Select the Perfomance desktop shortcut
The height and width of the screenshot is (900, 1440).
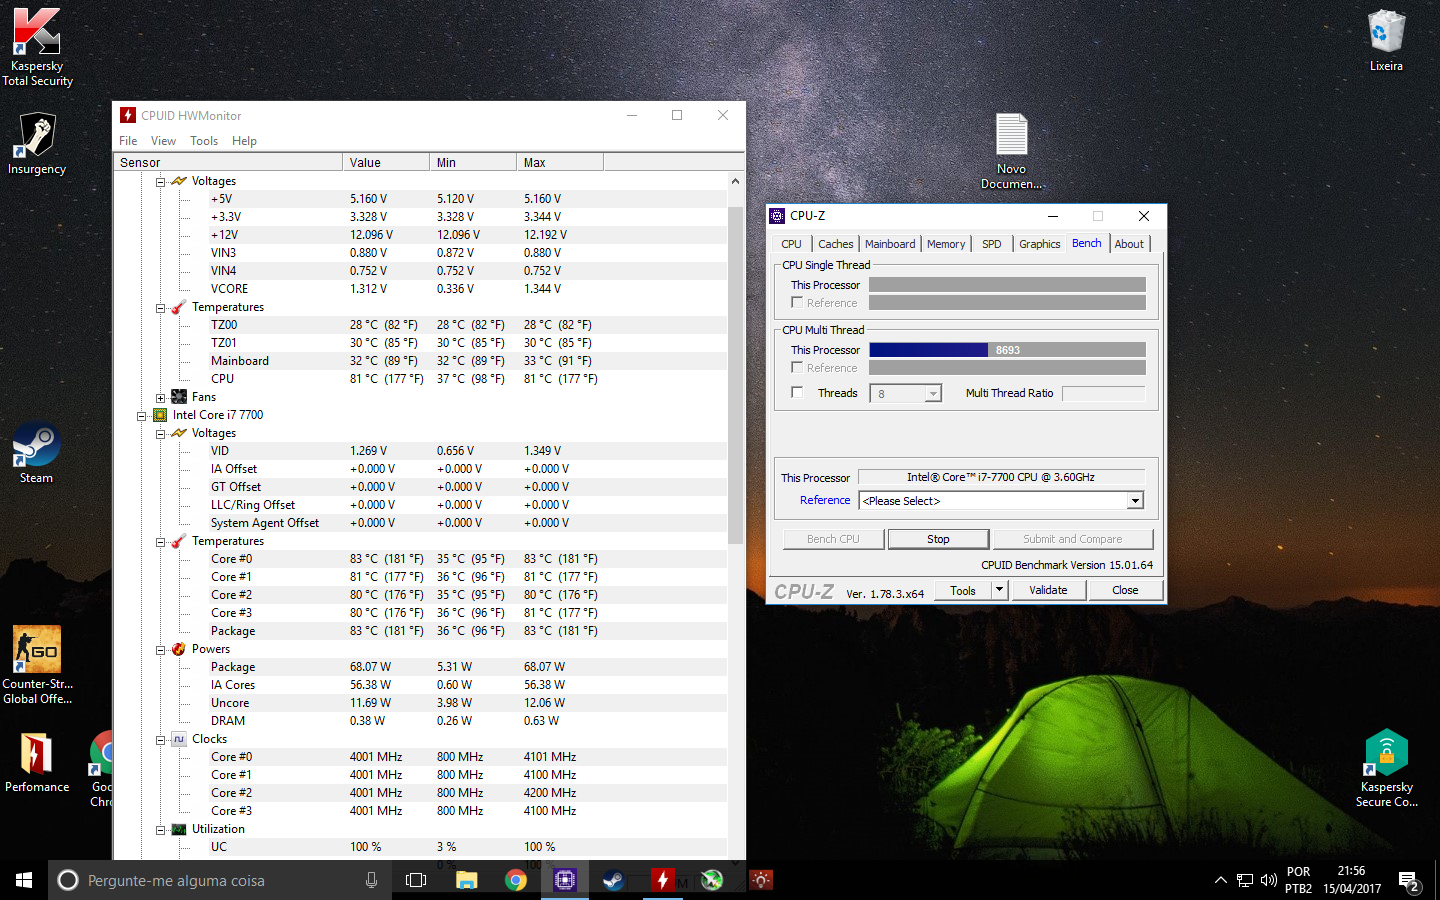pos(37,762)
